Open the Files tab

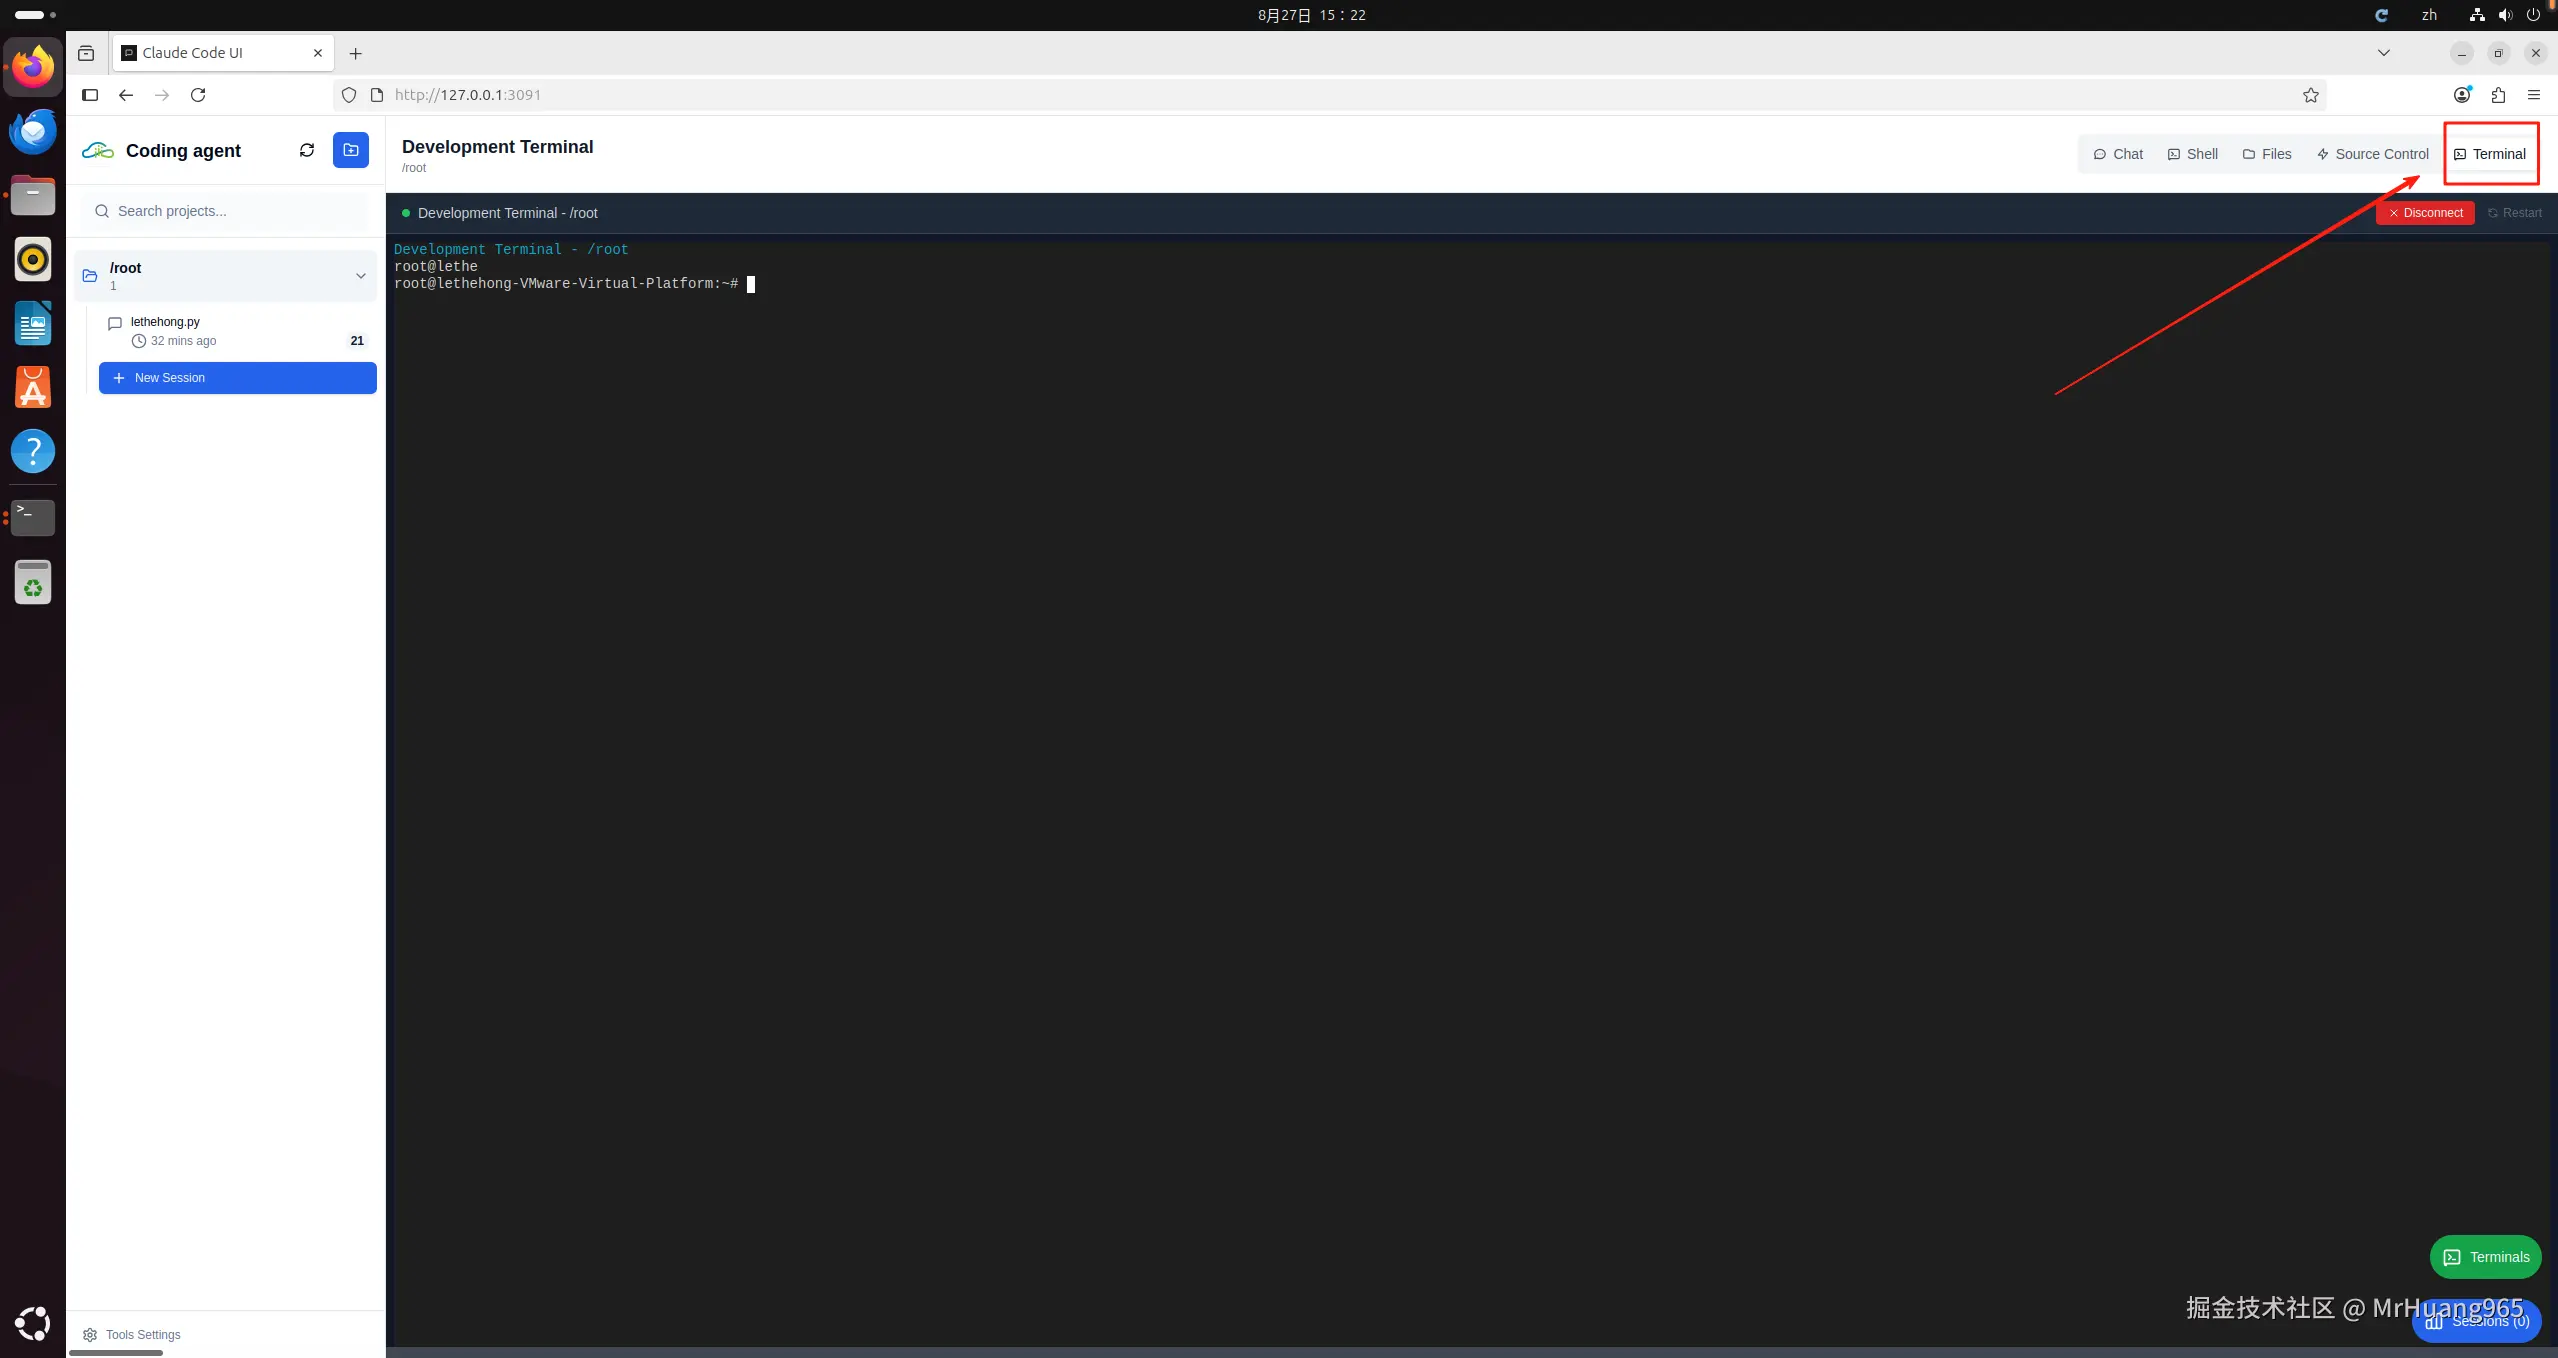(x=2266, y=154)
